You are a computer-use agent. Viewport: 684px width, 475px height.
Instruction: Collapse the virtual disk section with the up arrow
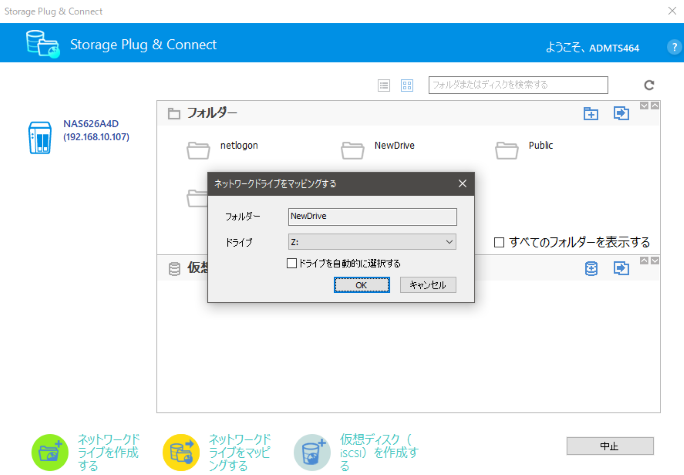coord(644,260)
